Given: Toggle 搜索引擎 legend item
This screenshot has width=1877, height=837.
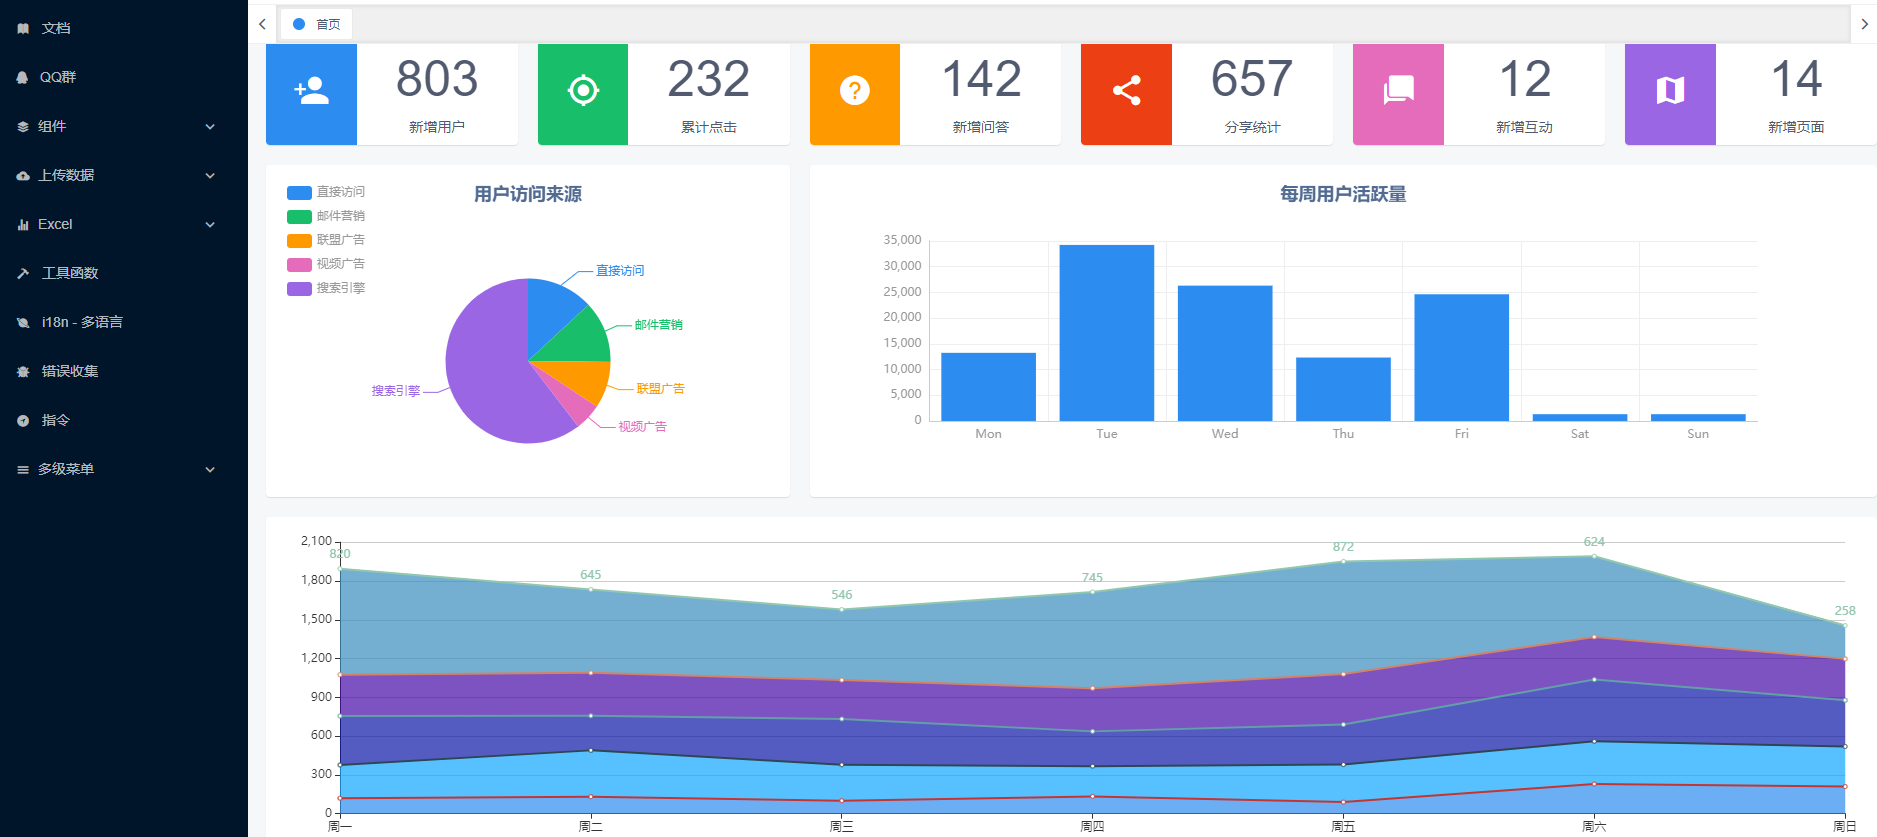Looking at the screenshot, I should point(326,288).
